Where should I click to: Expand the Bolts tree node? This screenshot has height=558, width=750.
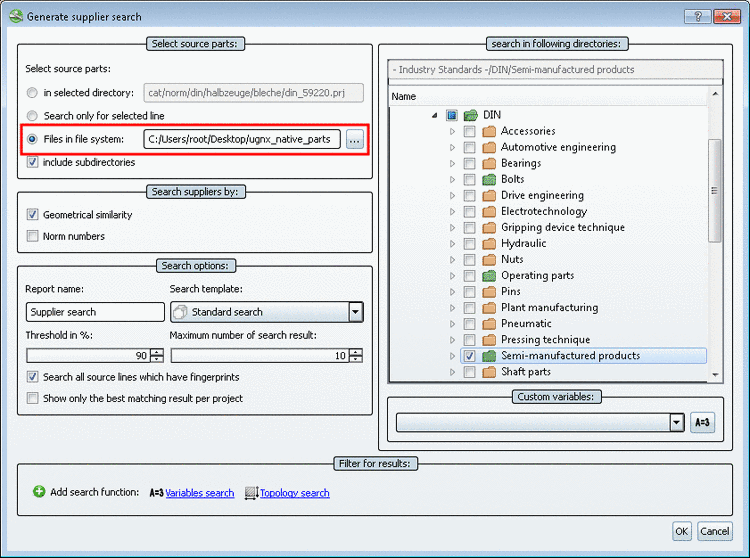452,179
